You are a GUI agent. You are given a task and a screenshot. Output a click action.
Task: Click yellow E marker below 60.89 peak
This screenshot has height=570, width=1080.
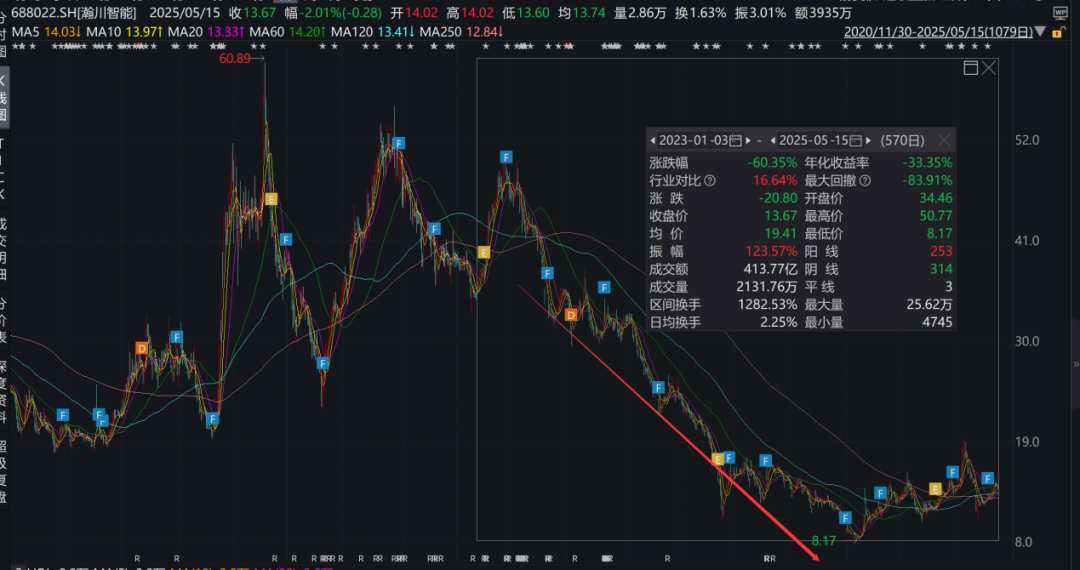(x=271, y=200)
